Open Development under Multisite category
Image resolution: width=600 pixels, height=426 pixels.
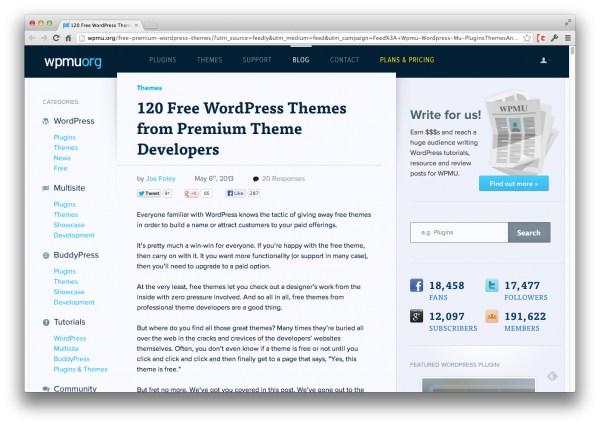point(74,235)
